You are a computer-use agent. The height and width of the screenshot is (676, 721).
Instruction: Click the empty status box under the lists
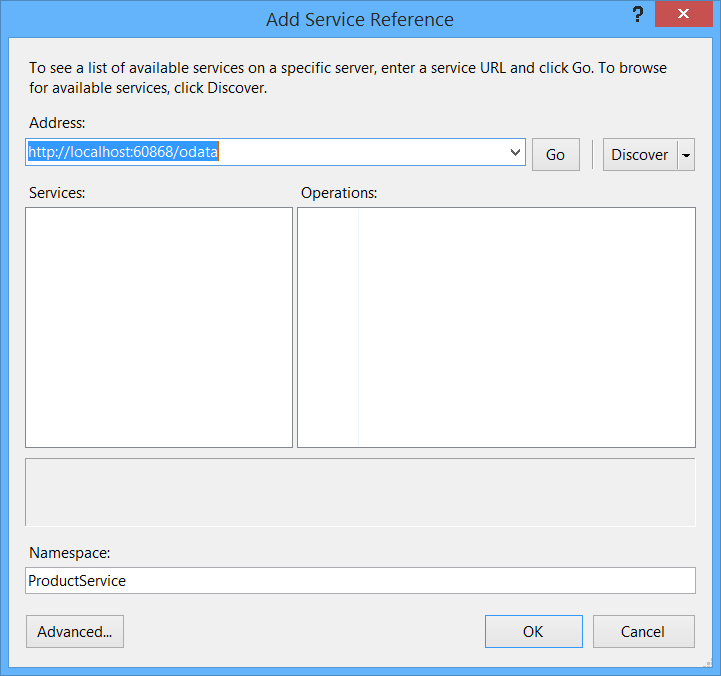pos(360,492)
